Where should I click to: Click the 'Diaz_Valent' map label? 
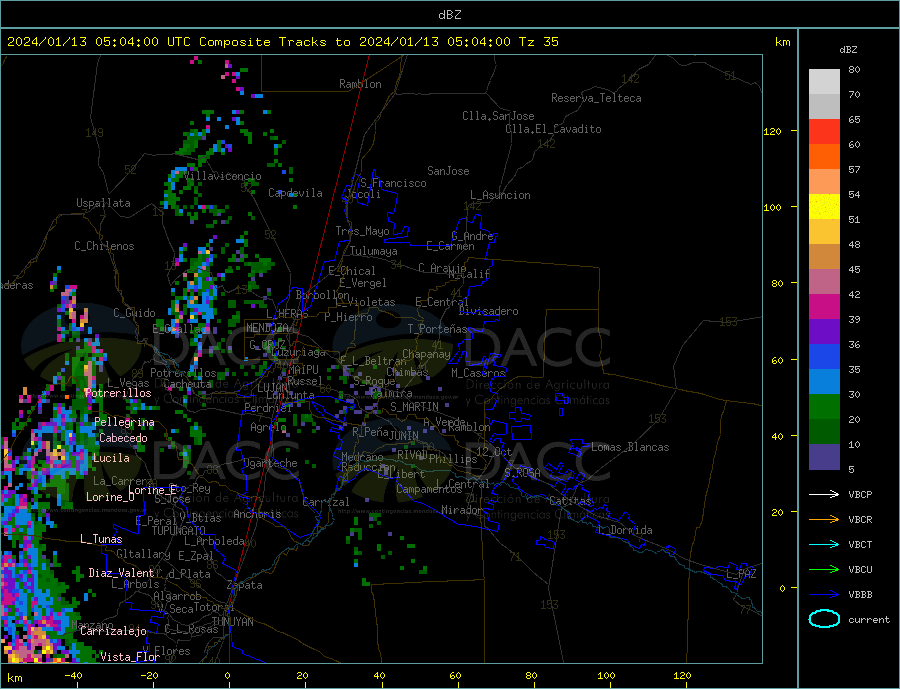click(121, 573)
